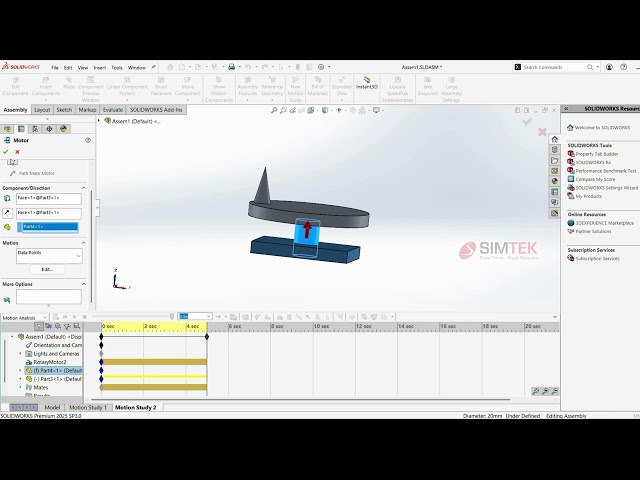Click the motion study Stop button
This screenshot has width=640, height=480.
coord(84,317)
